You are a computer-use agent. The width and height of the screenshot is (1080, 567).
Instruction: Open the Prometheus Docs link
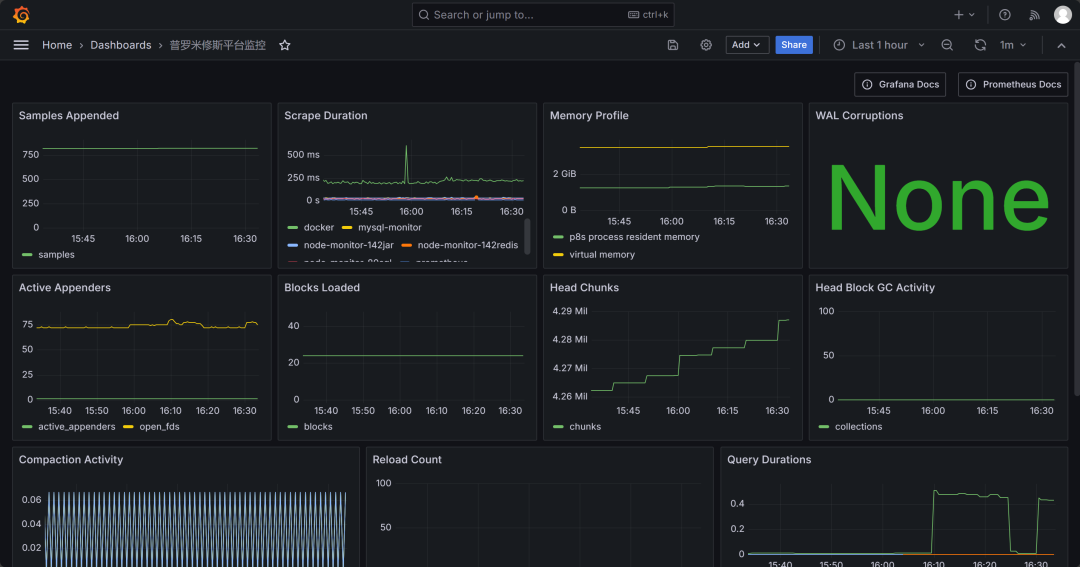(1012, 84)
